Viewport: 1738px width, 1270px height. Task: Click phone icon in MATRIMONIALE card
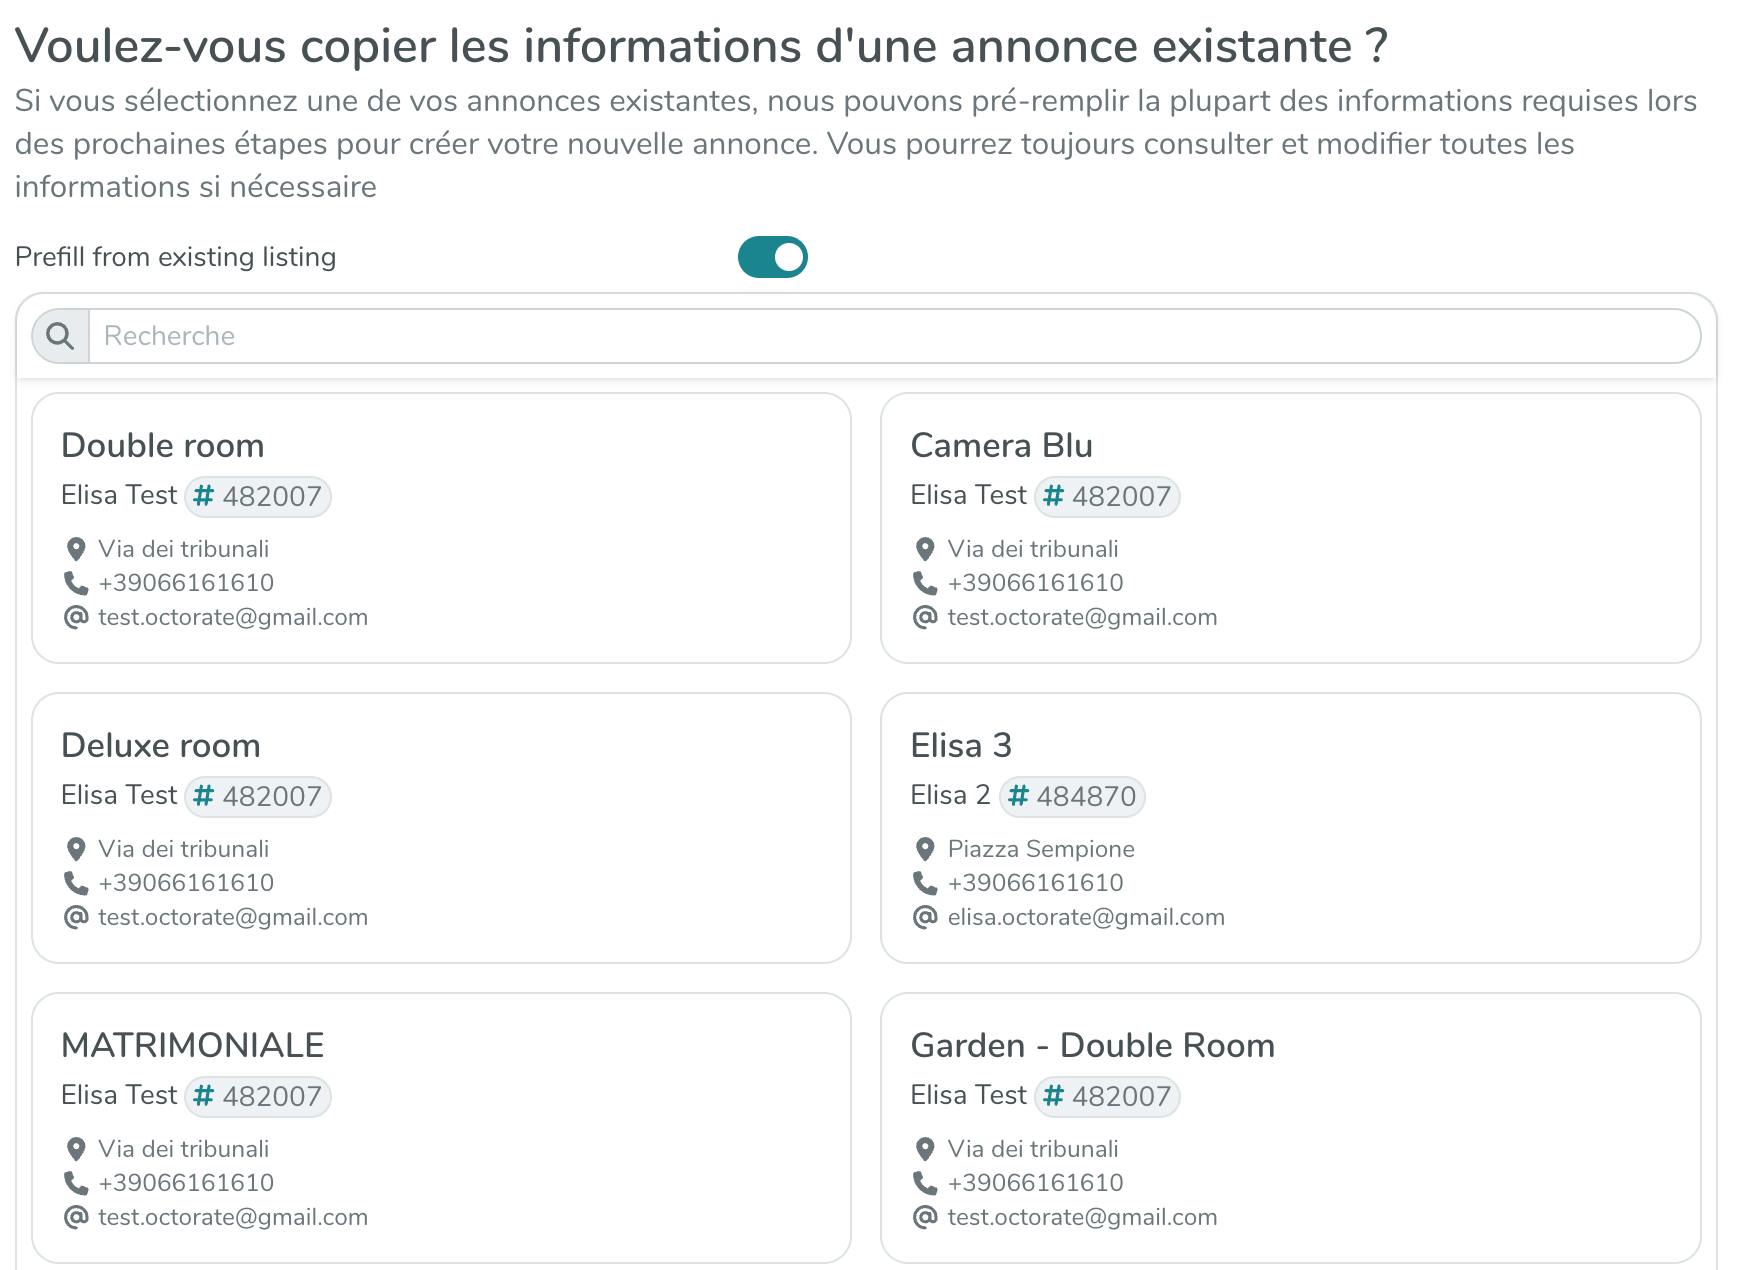[x=76, y=1183]
